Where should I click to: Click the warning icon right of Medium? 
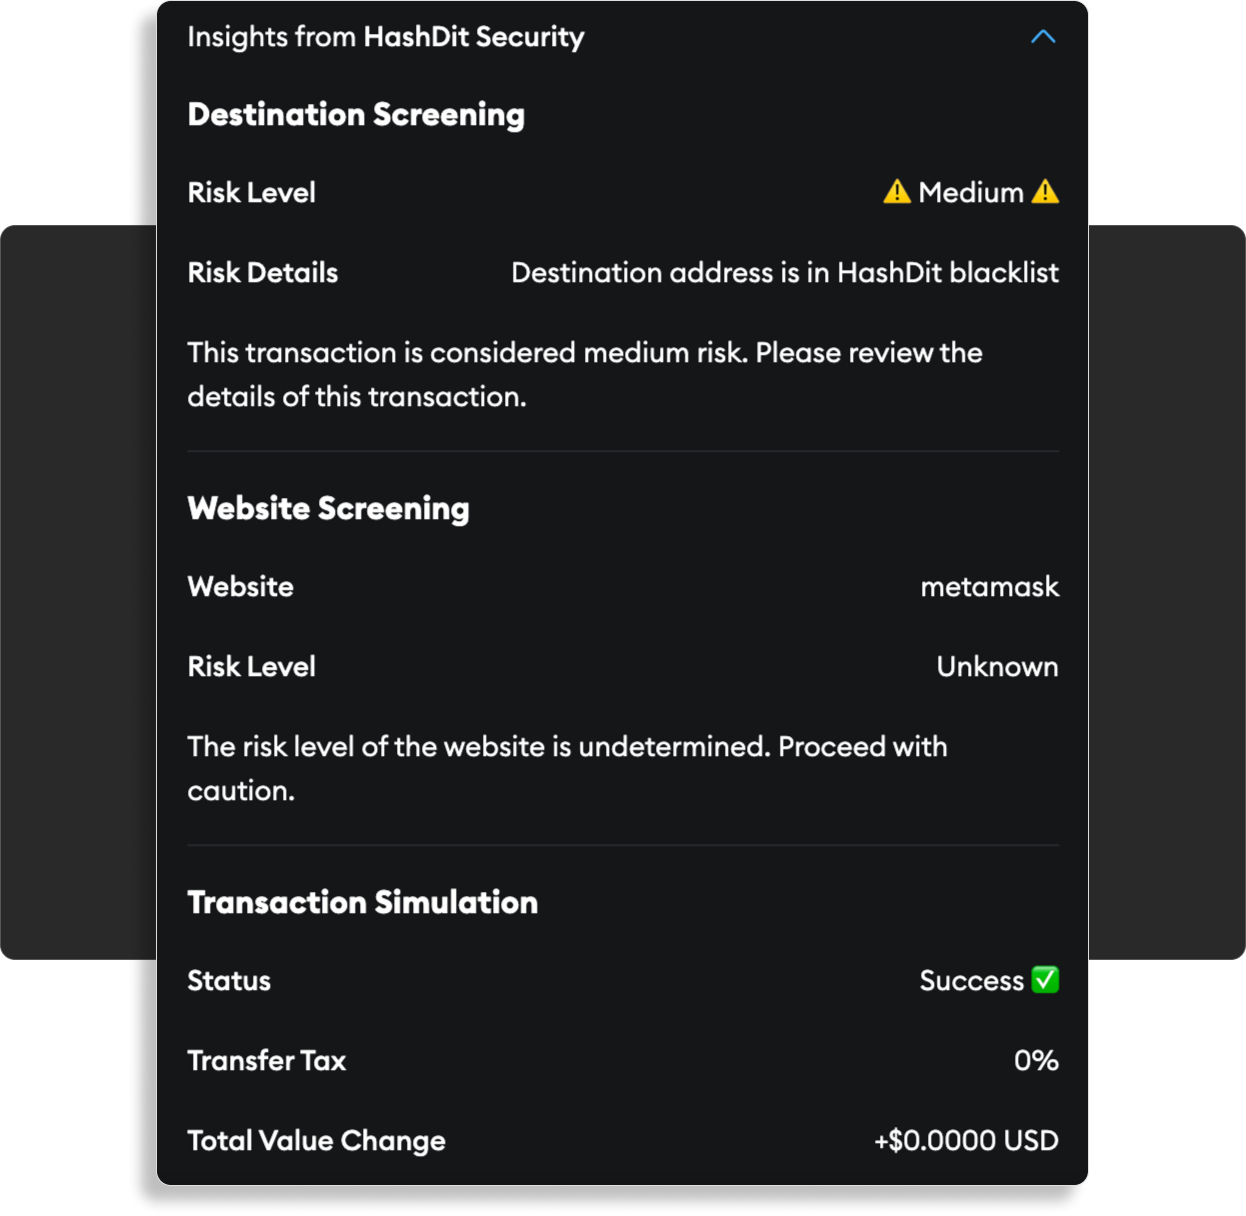[x=1045, y=191]
